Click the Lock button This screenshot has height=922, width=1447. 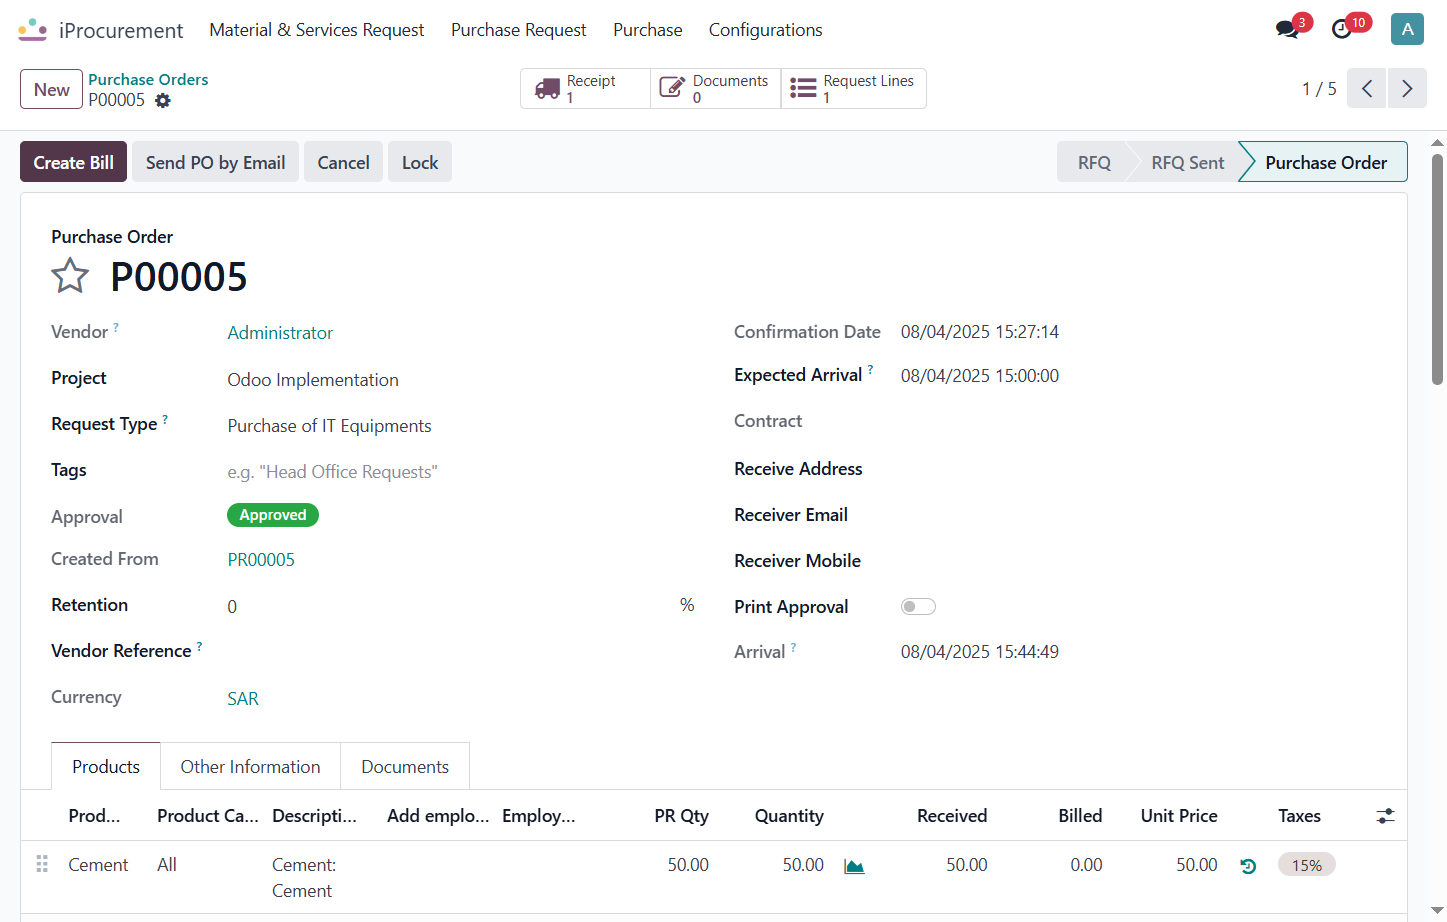(420, 162)
